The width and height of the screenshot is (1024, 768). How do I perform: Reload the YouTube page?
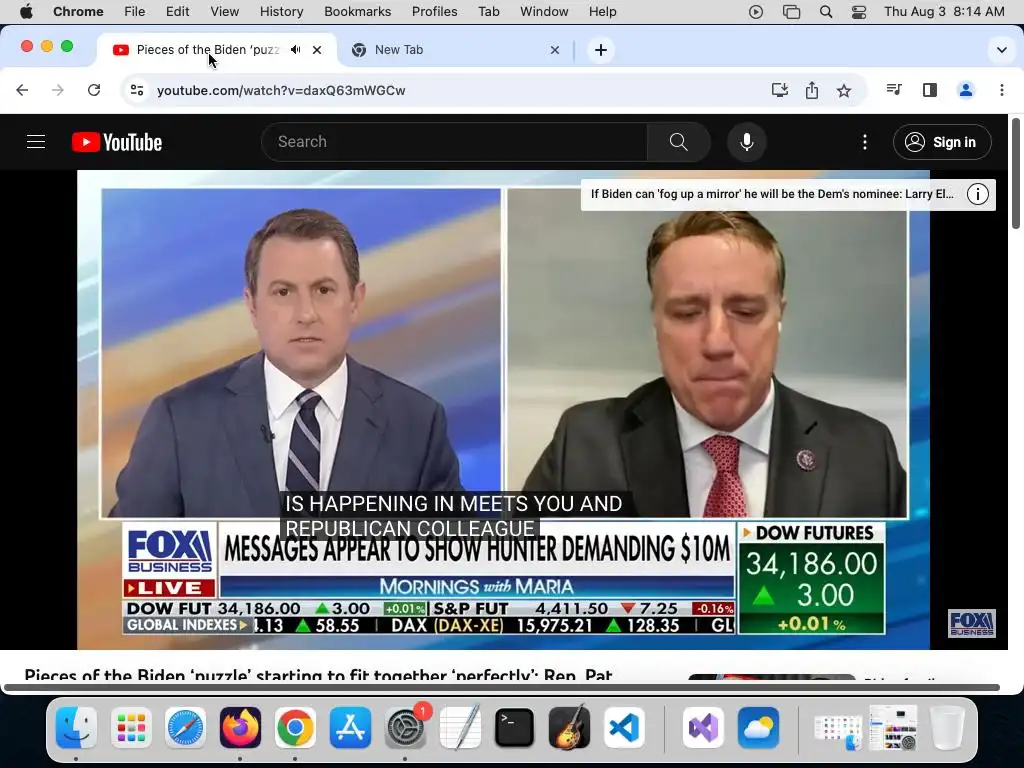(x=94, y=90)
